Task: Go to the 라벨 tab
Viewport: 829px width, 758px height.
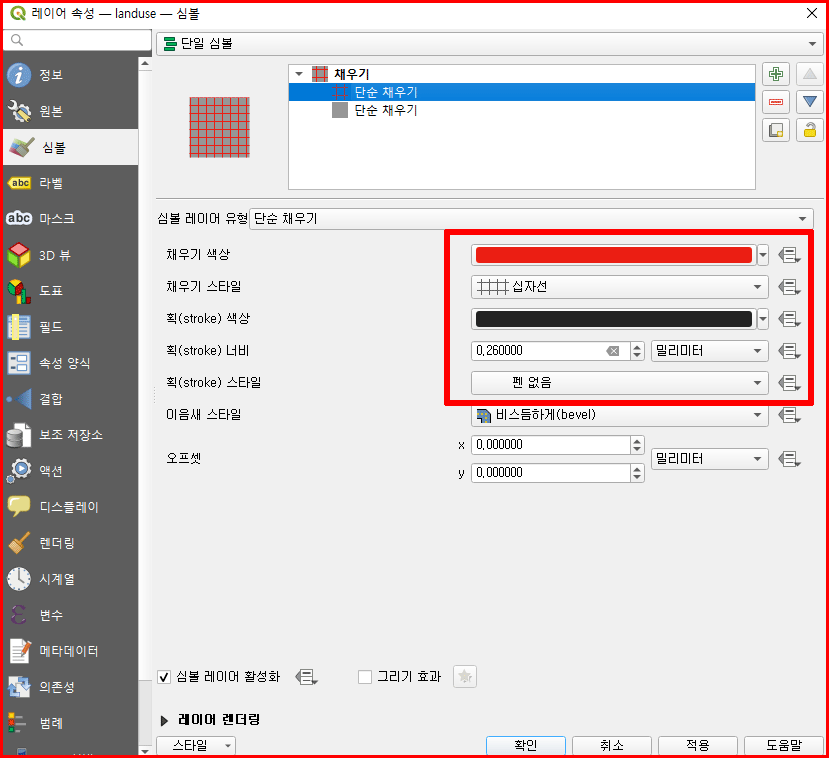Action: (x=70, y=183)
